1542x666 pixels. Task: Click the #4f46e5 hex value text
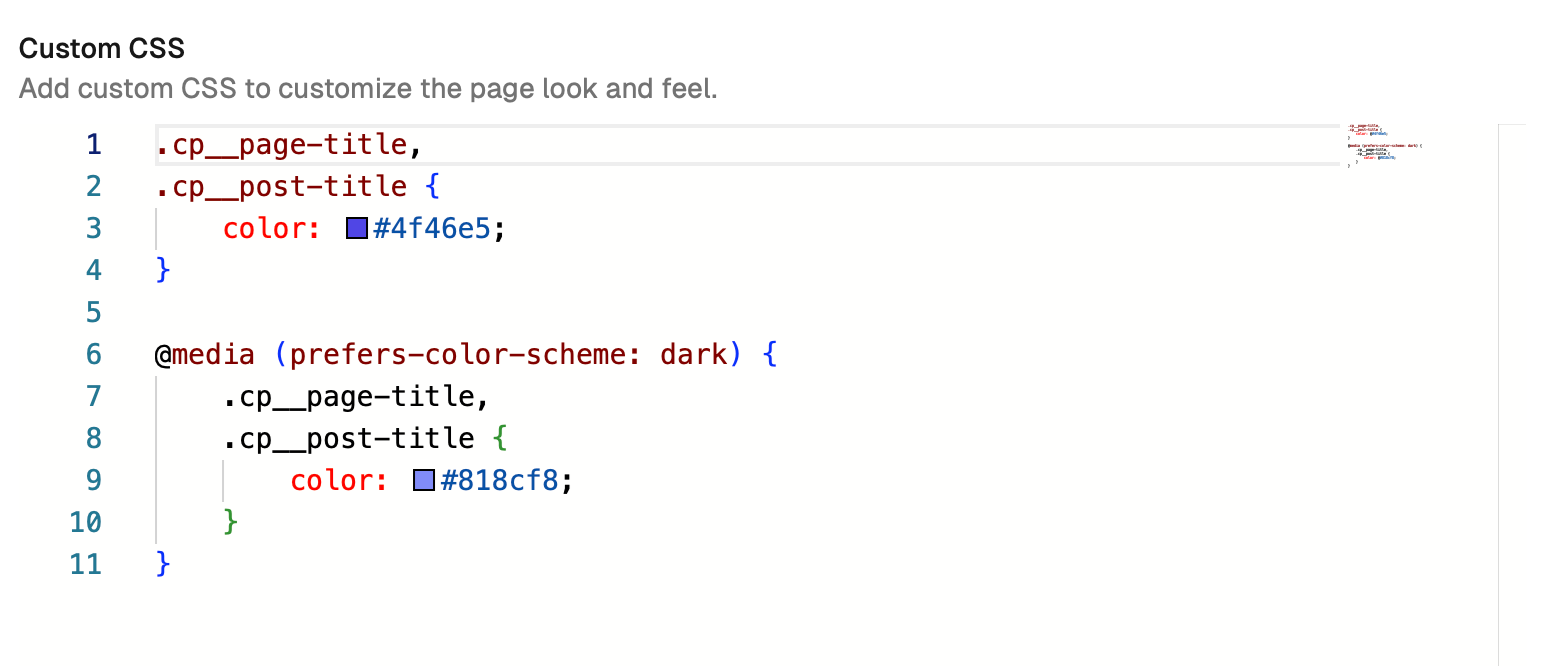point(432,229)
